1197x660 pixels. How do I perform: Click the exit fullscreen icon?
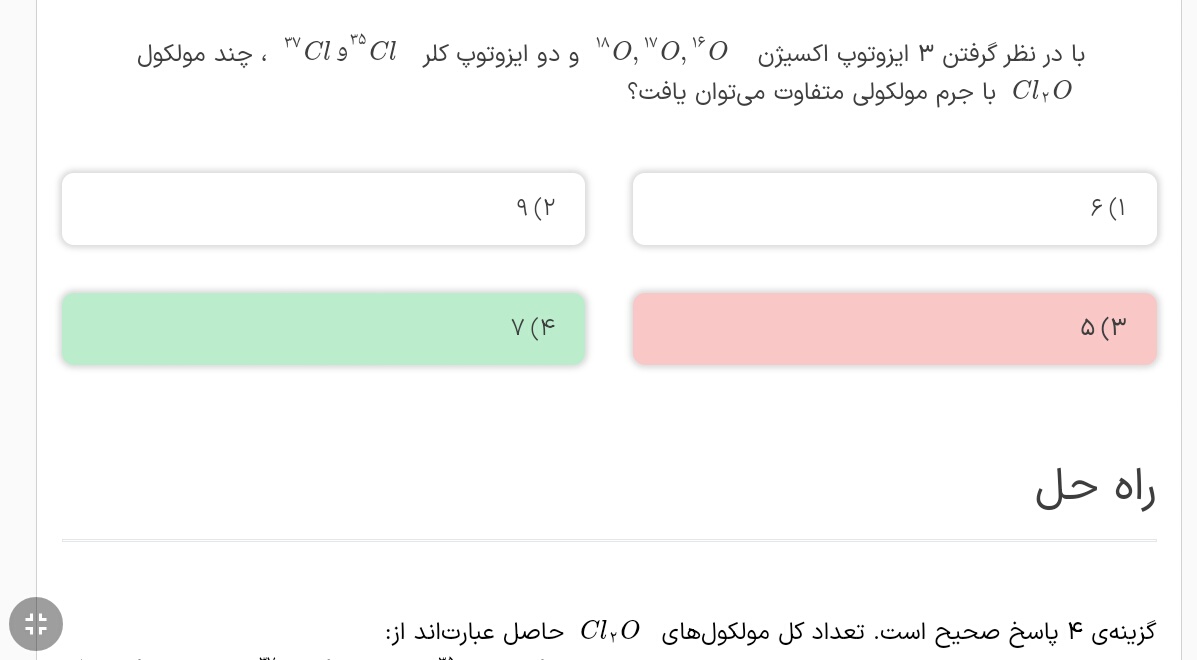point(36,624)
